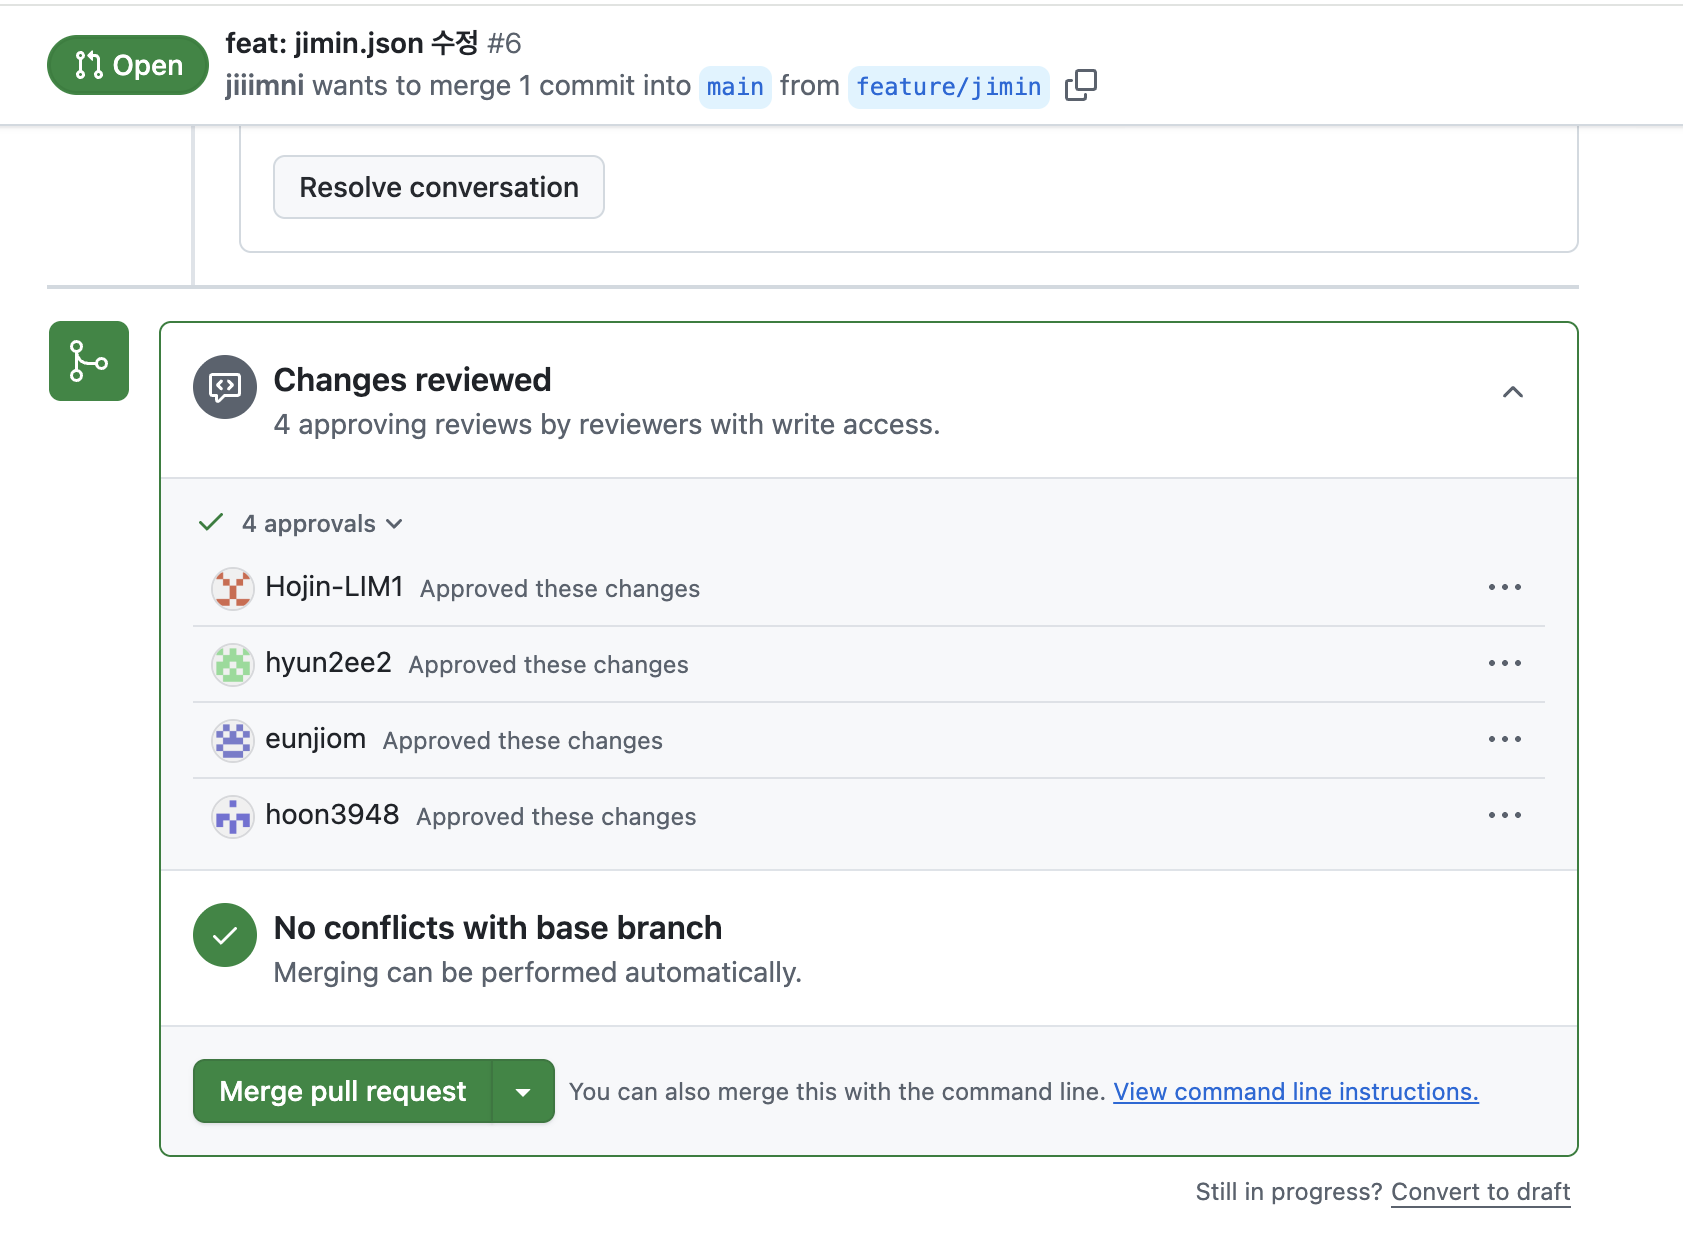Click Hojin-LIM1's avatar image
Viewport: 1683px width, 1249px height.
coord(232,588)
